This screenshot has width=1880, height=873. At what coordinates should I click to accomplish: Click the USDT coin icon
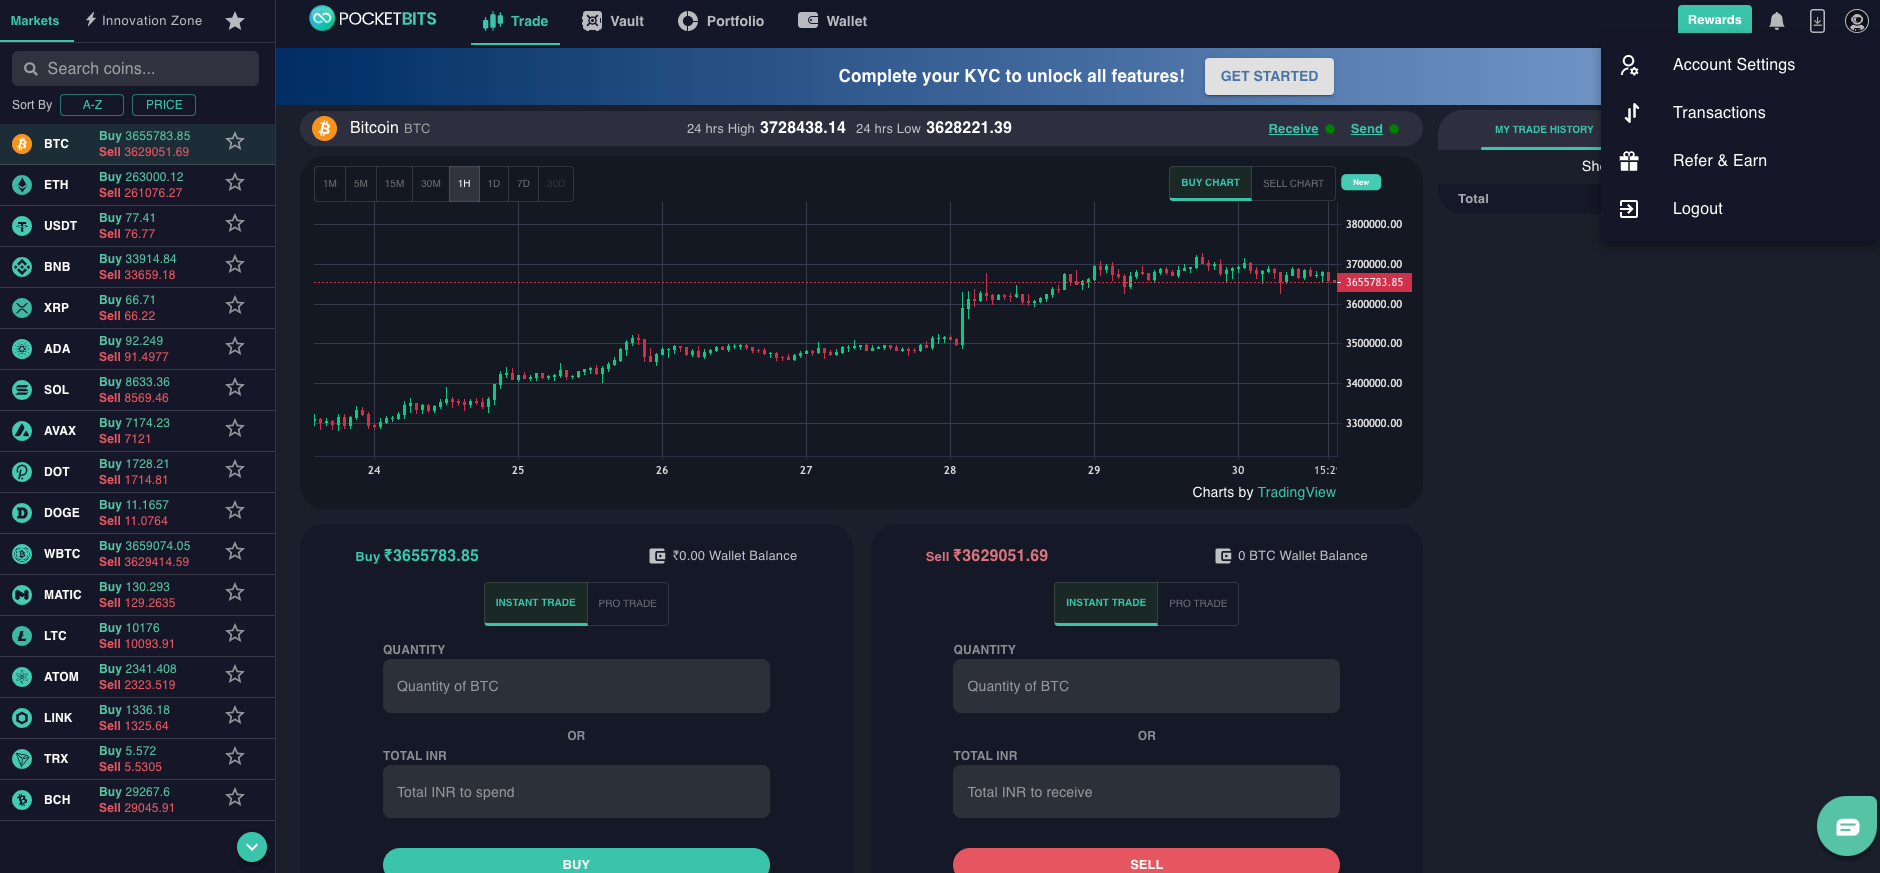coord(22,226)
